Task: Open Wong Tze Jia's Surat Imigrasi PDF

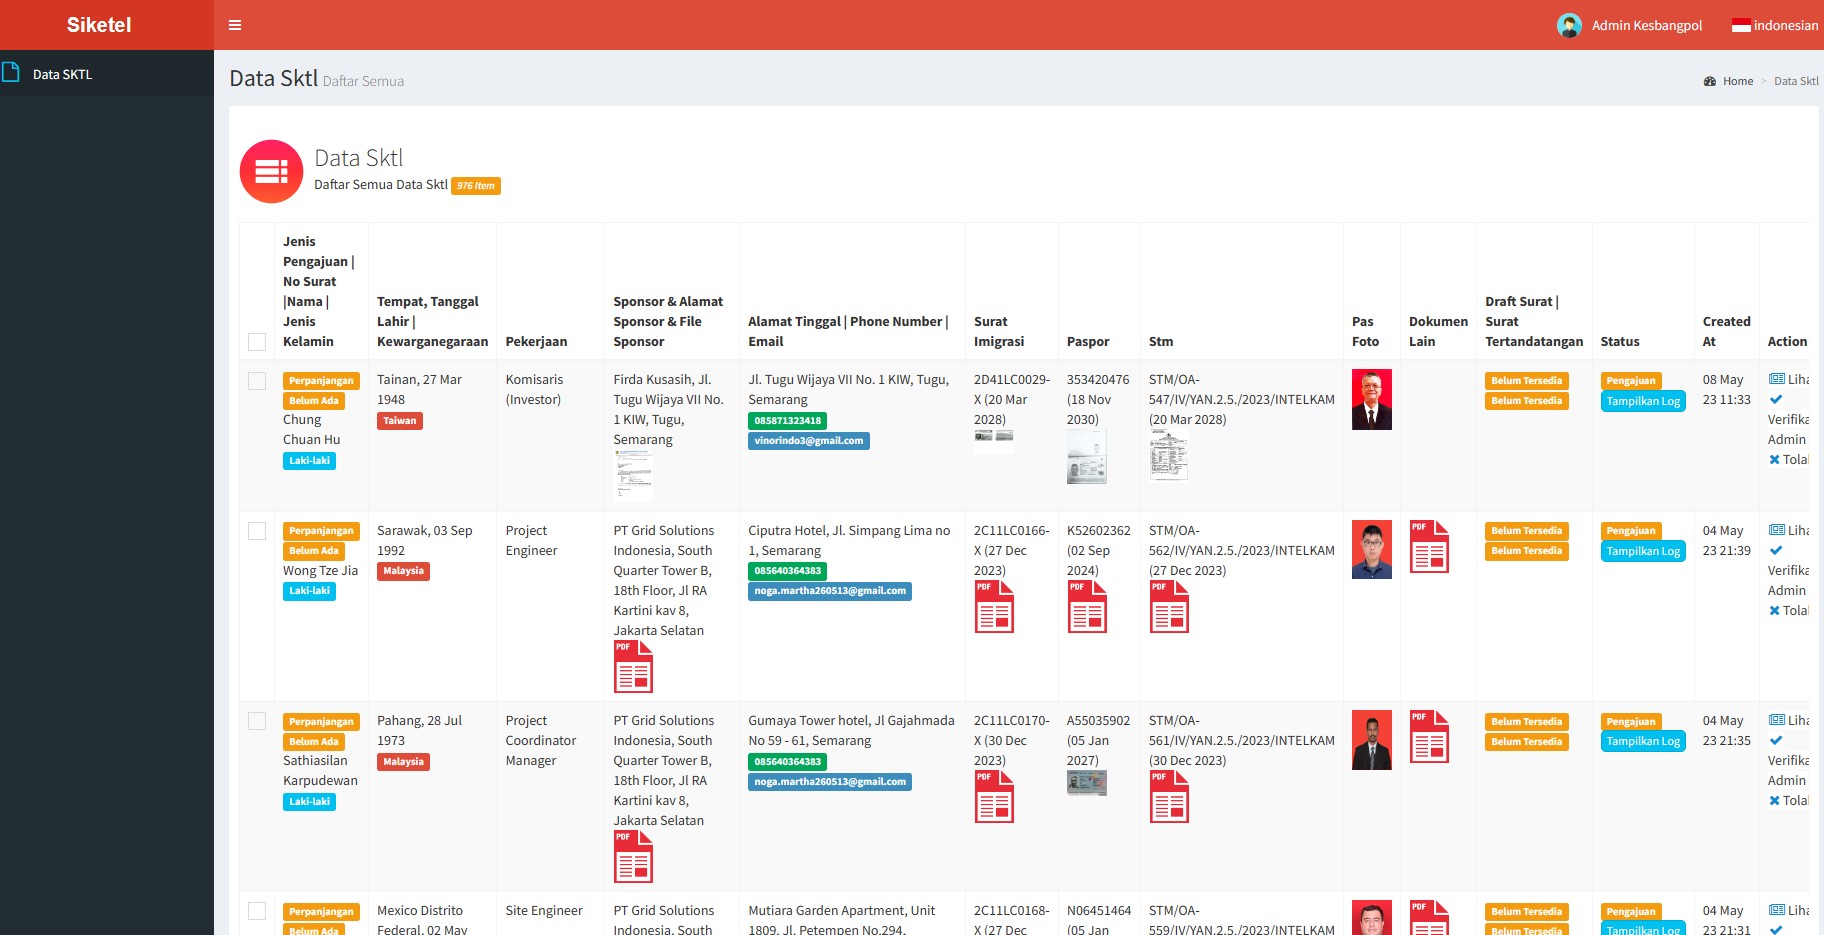Action: [x=994, y=607]
